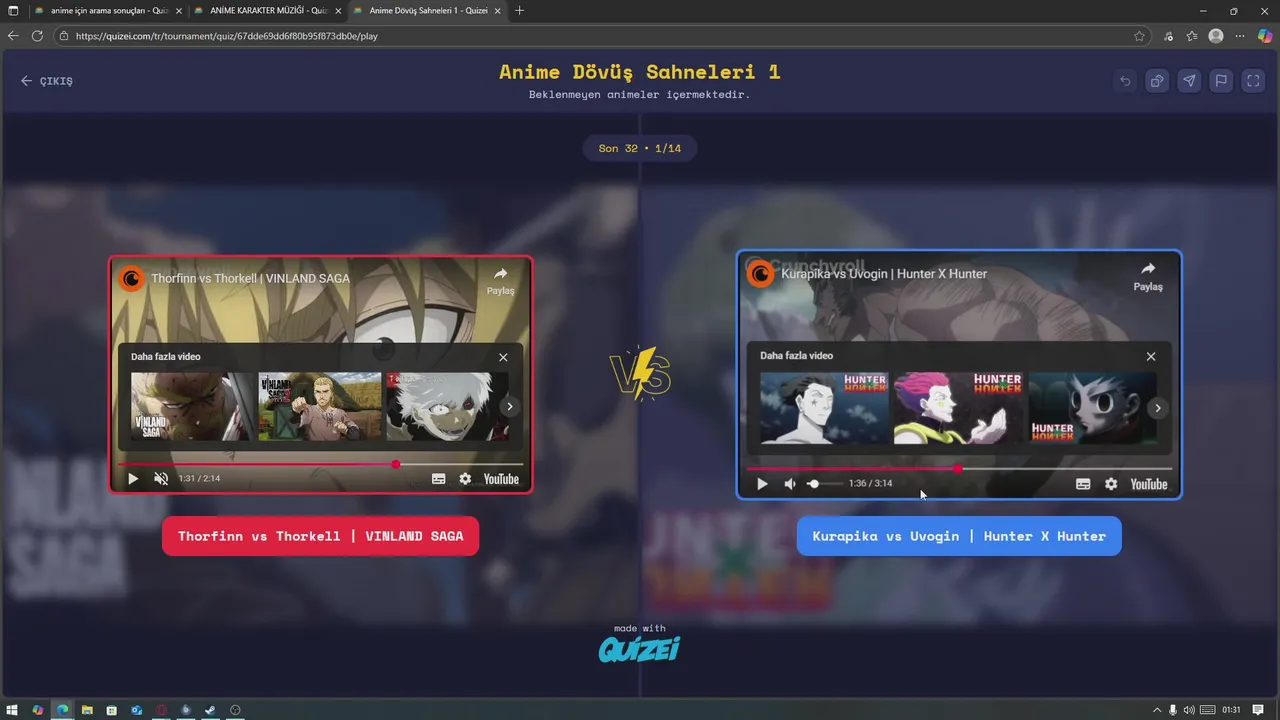
Task: Open a new browser tab
Action: [x=519, y=11]
